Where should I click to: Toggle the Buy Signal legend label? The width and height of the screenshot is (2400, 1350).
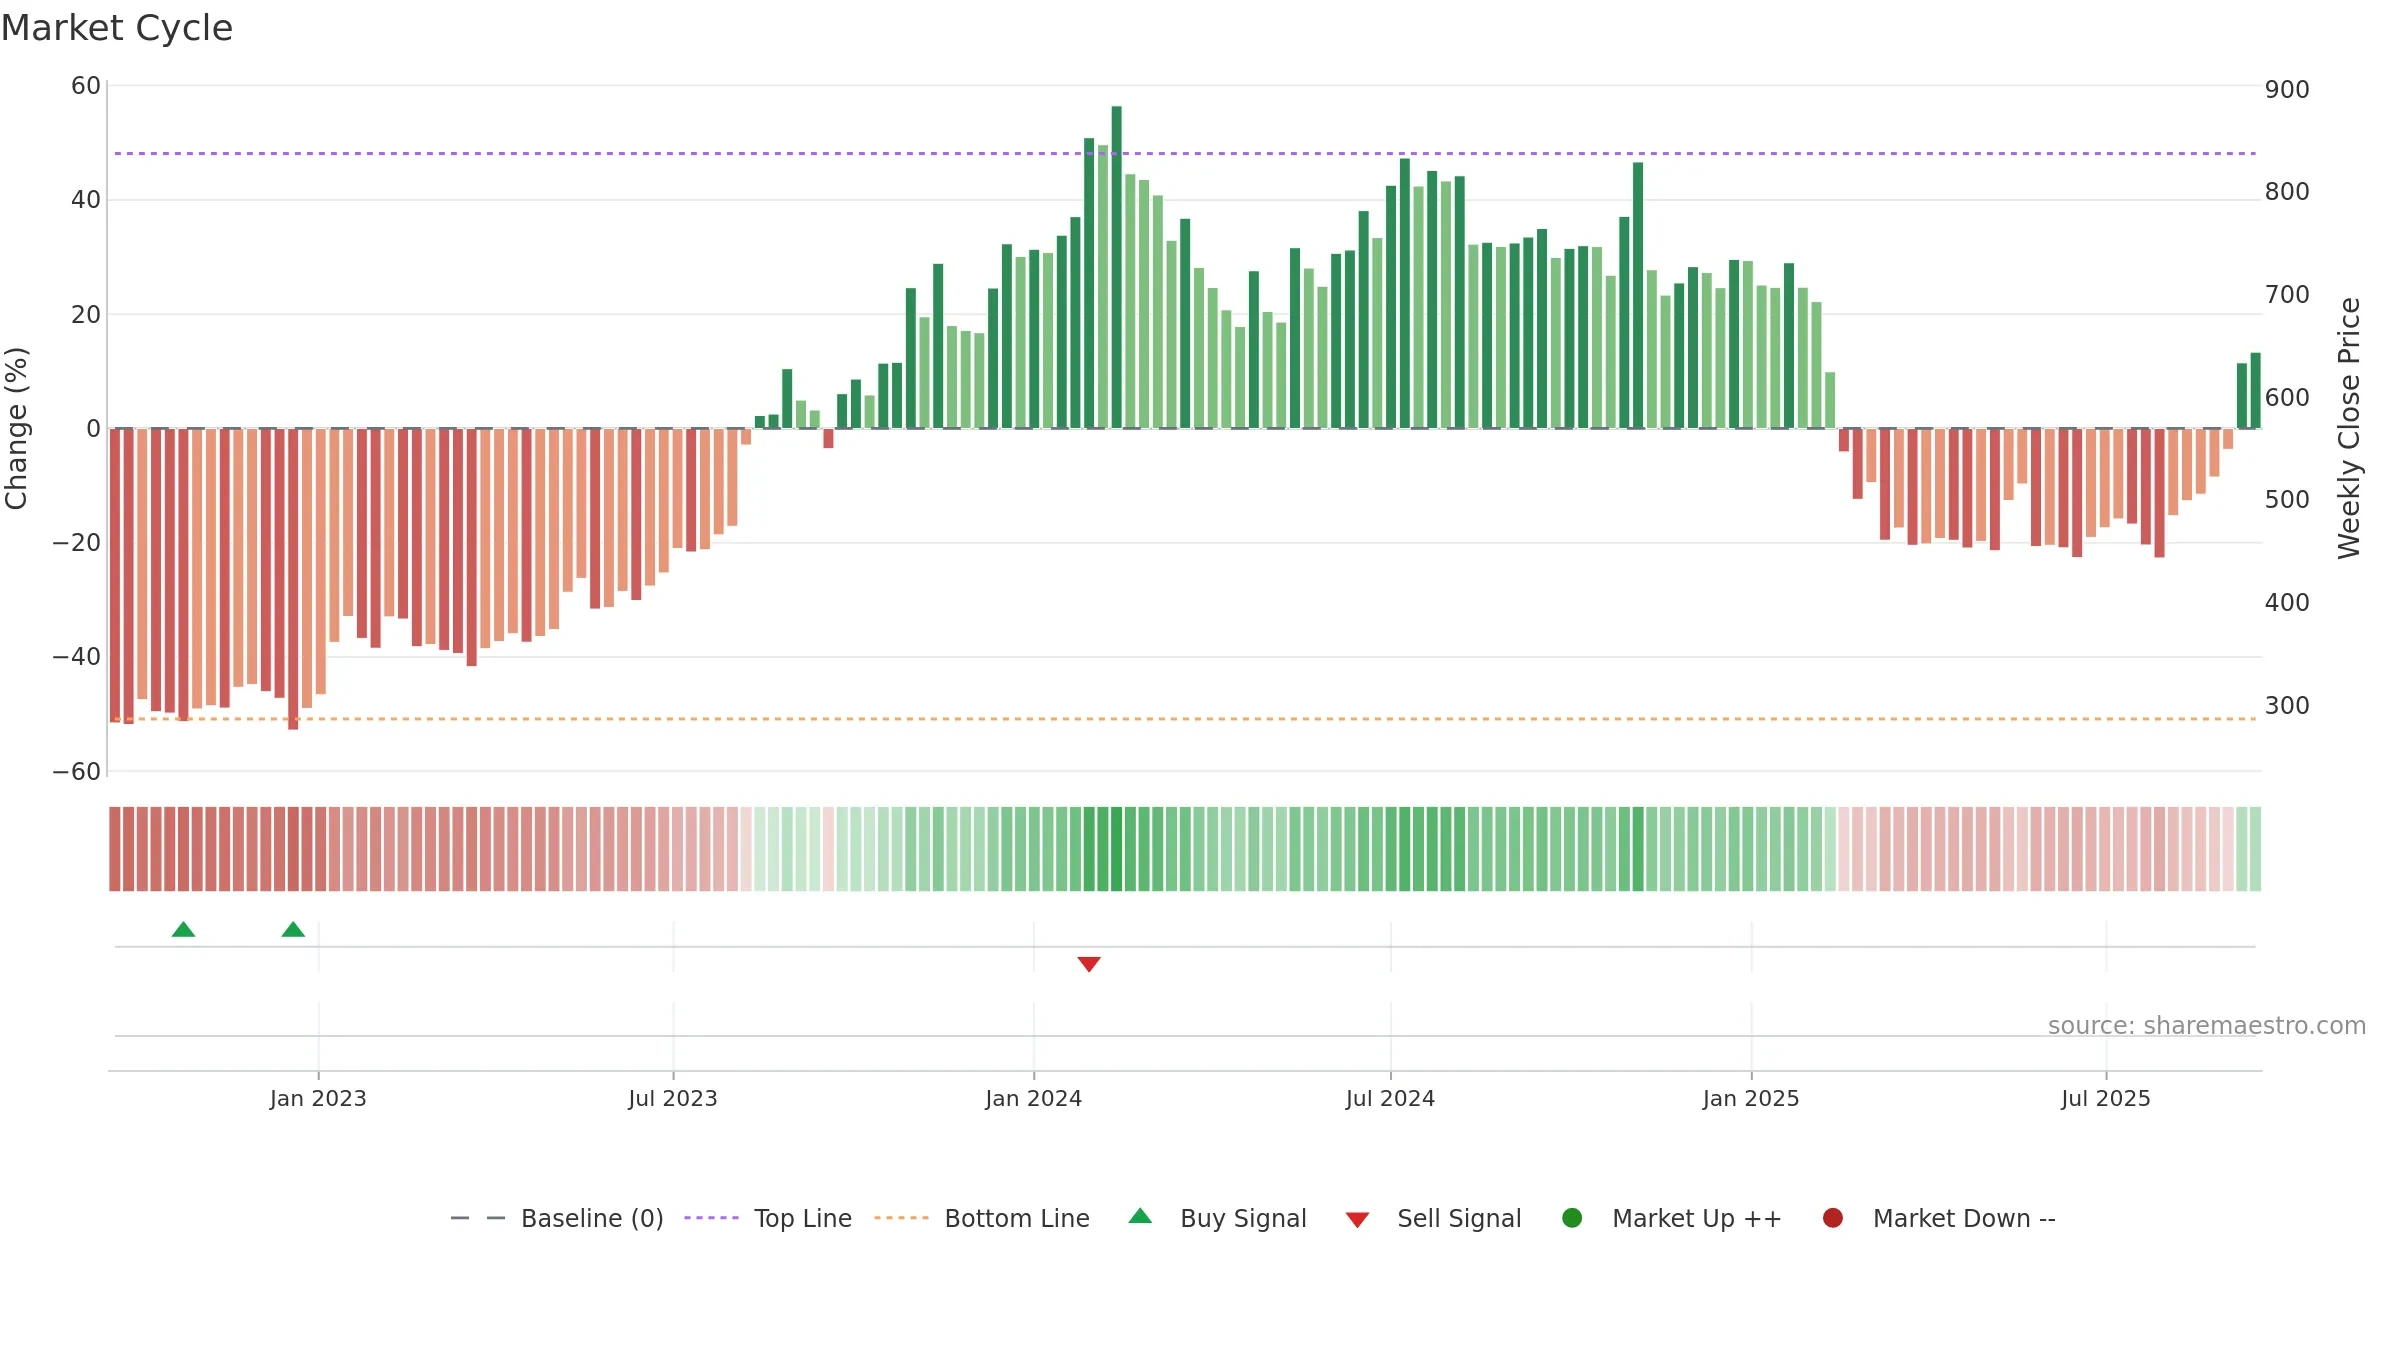pyautogui.click(x=1243, y=1218)
